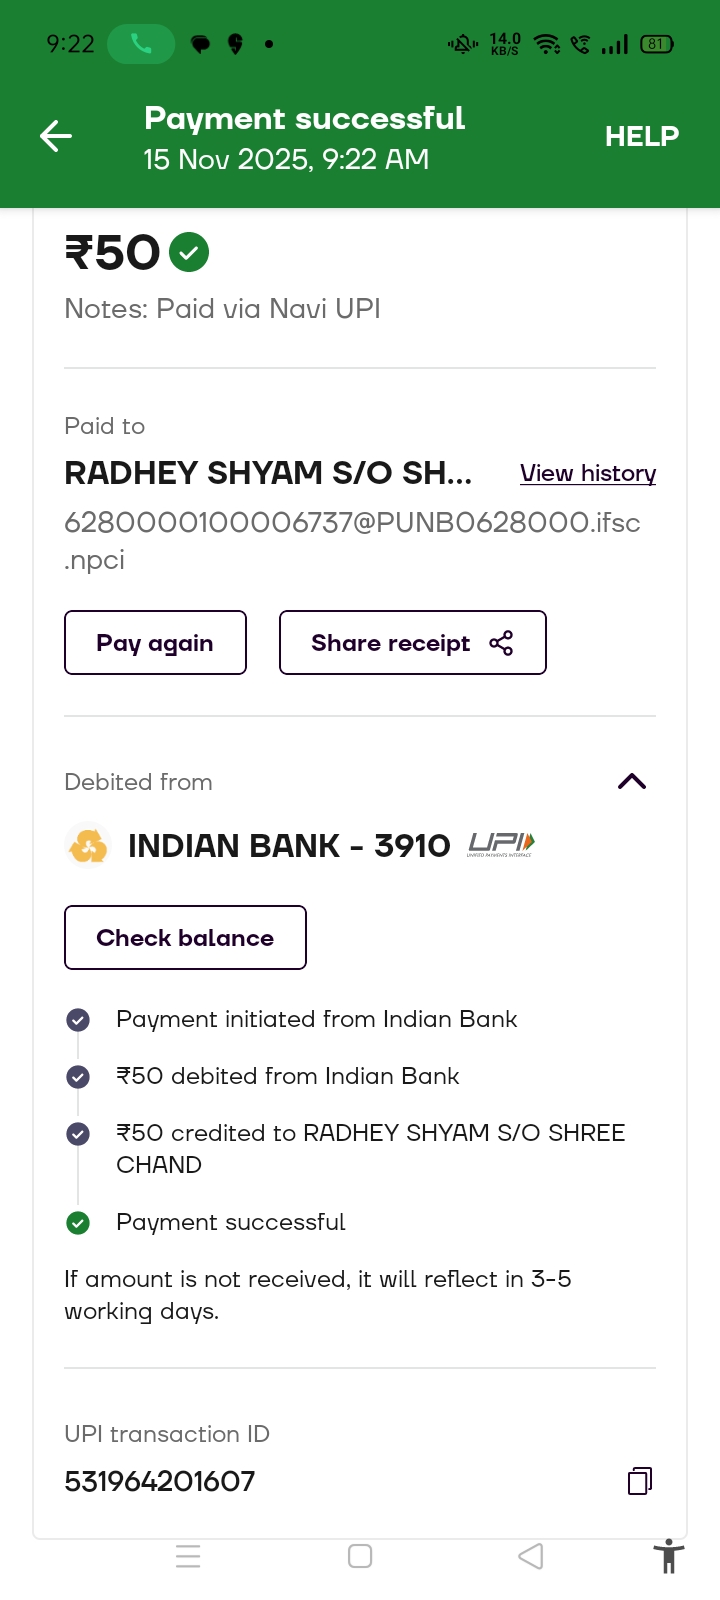Tap the UPI transaction ID number

160,1481
